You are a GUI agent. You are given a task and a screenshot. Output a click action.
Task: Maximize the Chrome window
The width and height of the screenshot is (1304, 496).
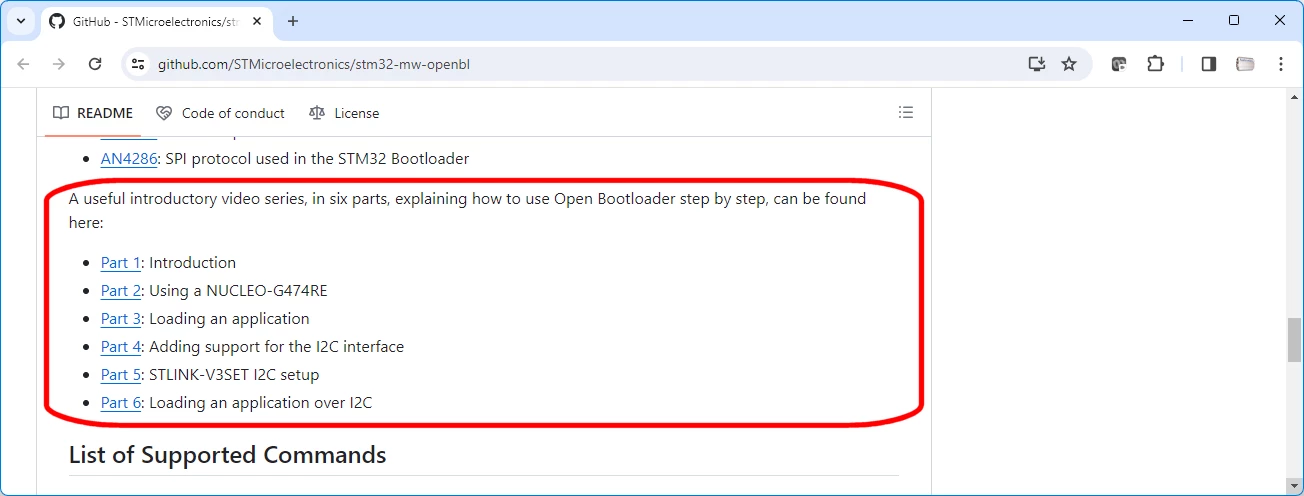click(1234, 20)
